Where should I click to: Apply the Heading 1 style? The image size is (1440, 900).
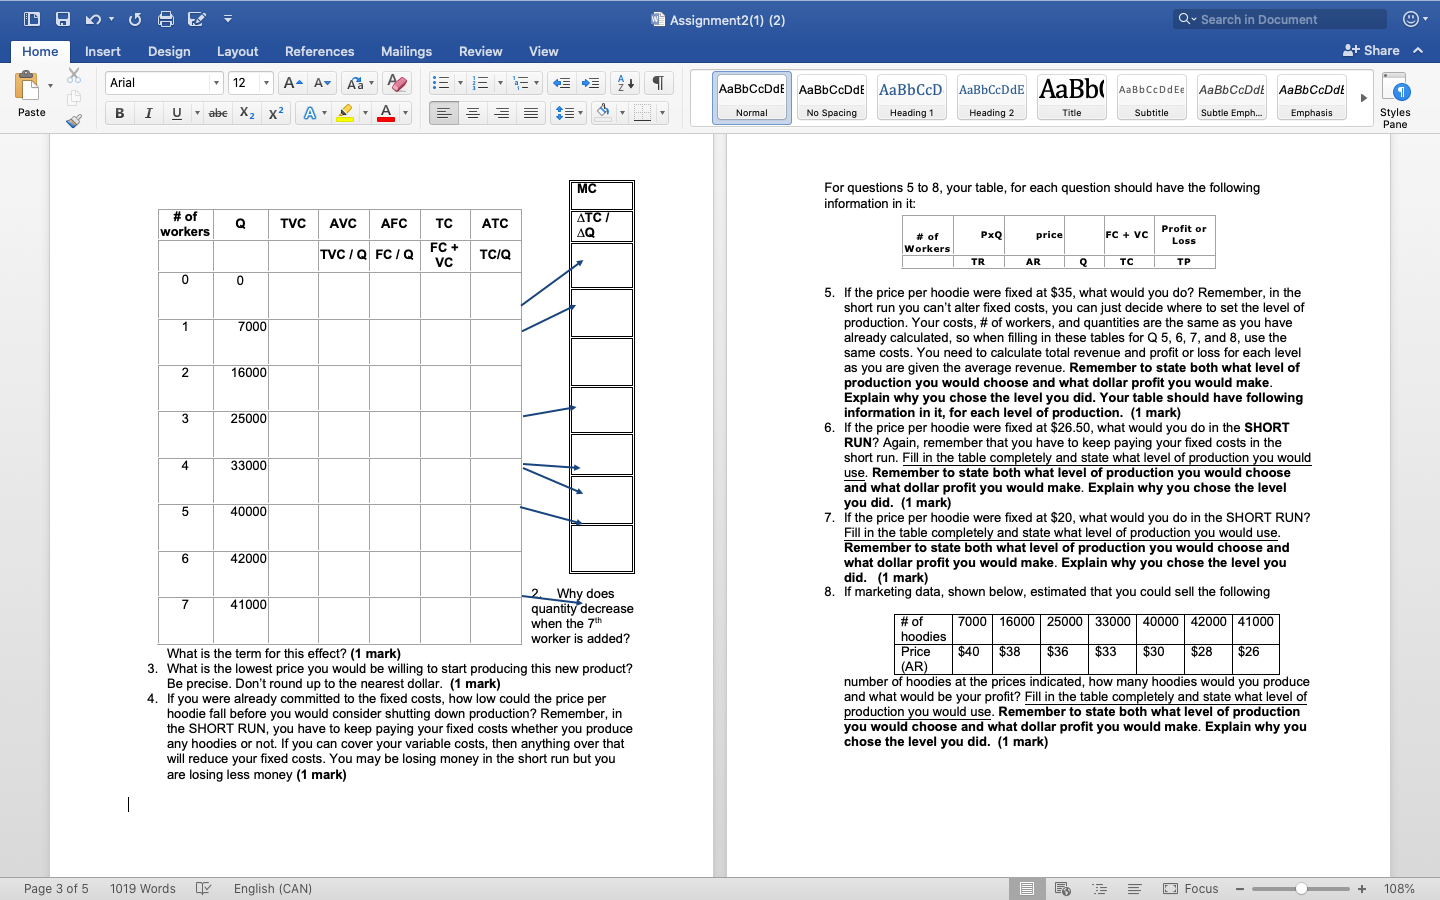(x=911, y=98)
